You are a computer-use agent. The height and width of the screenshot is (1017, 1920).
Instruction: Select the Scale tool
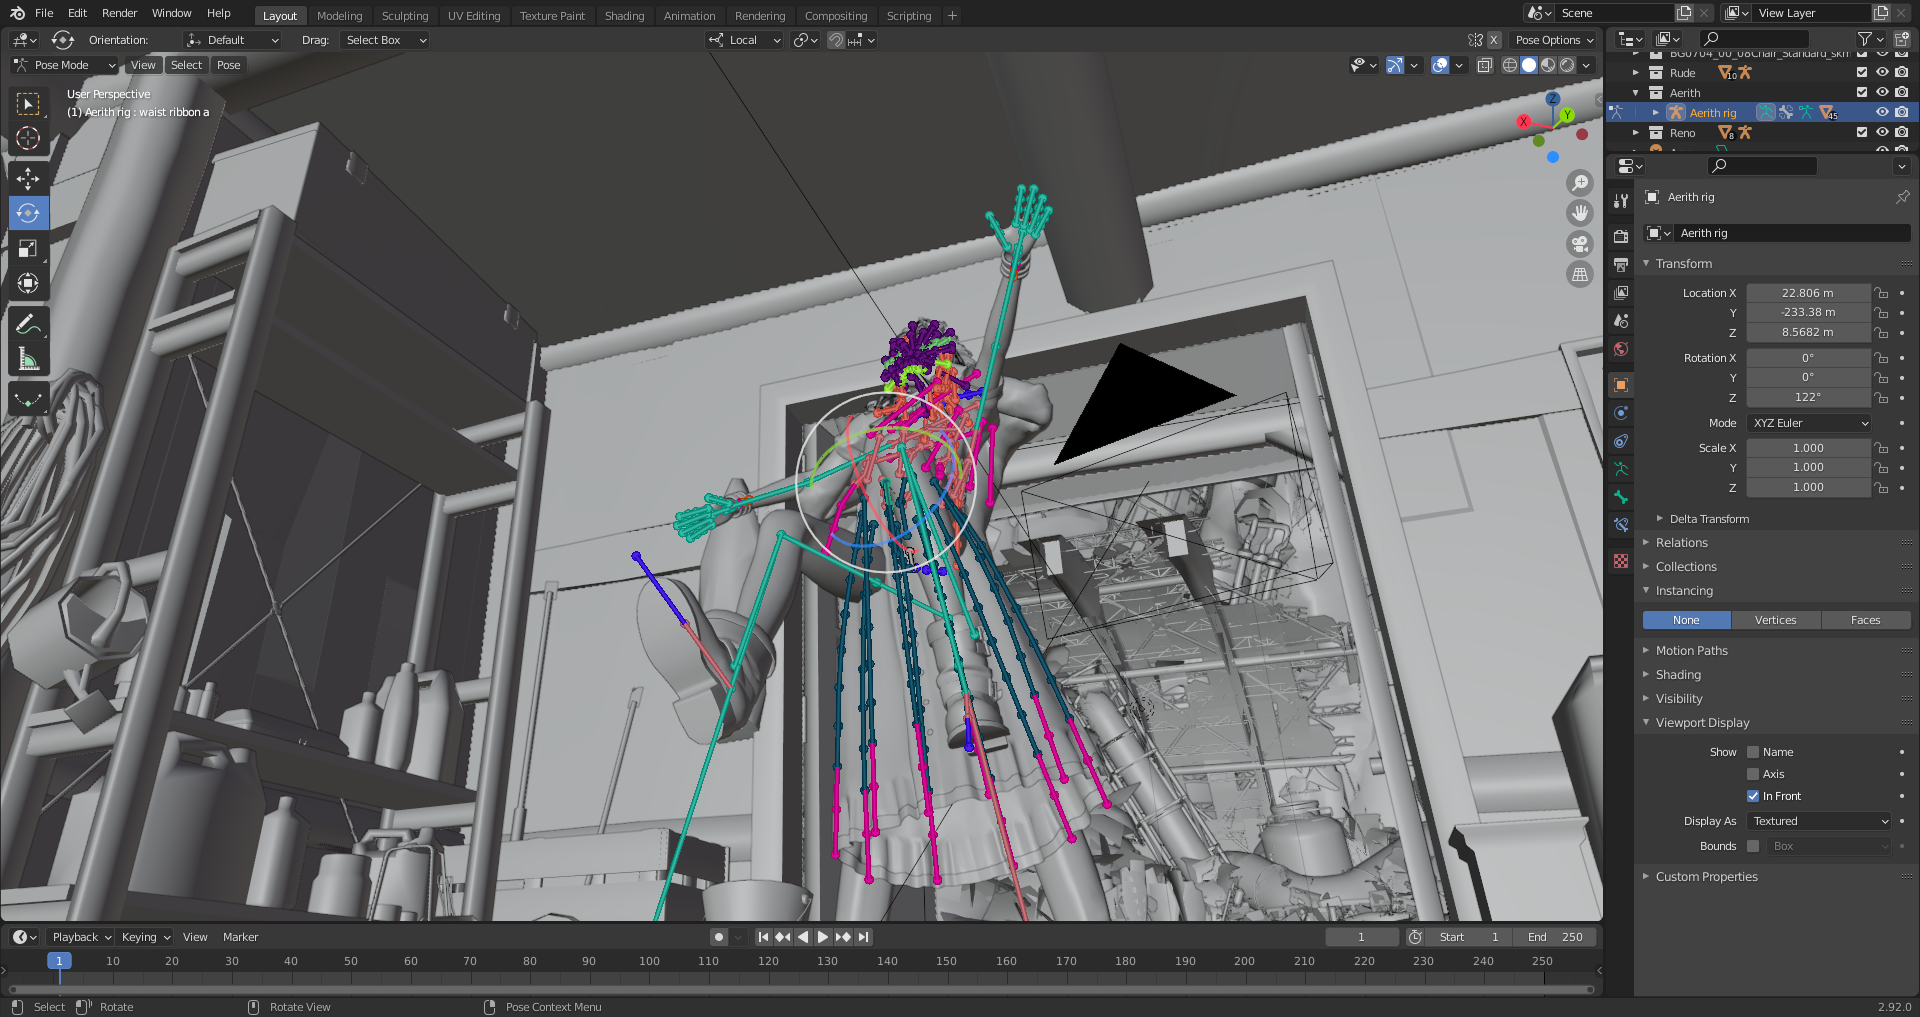tap(28, 248)
